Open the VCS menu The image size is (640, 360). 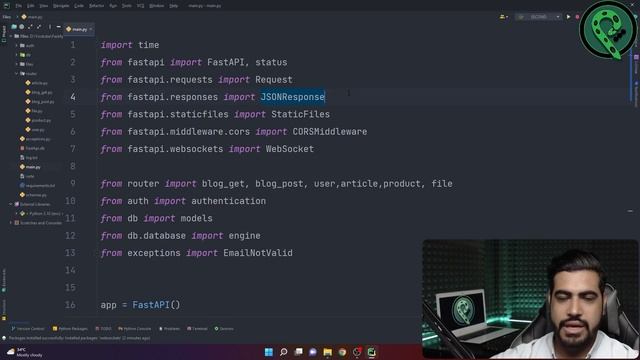pos(140,6)
